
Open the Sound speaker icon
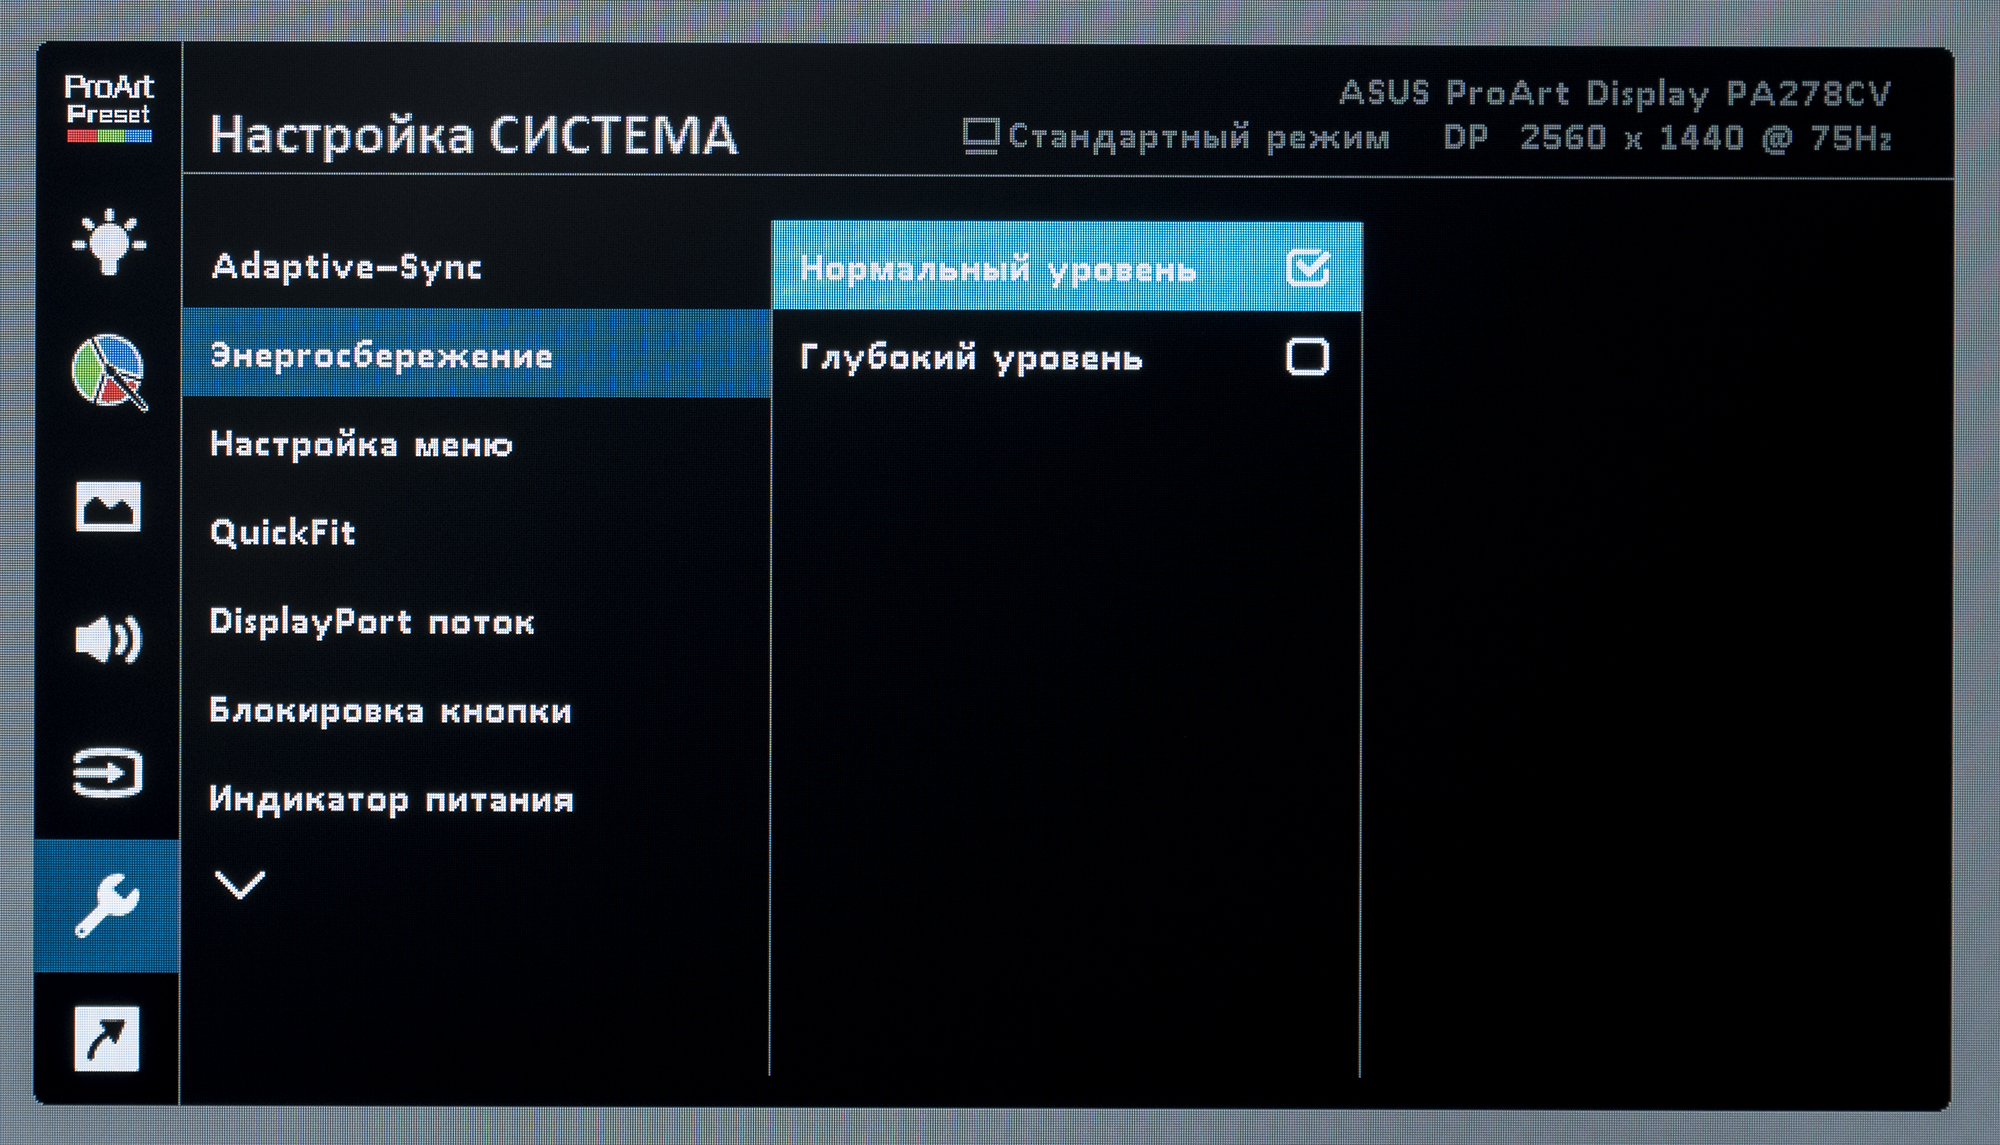pos(108,639)
